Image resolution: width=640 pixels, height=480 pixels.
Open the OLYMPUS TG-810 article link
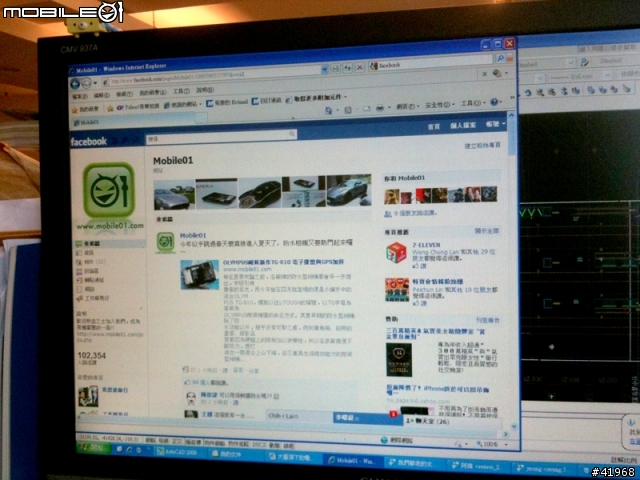point(283,262)
